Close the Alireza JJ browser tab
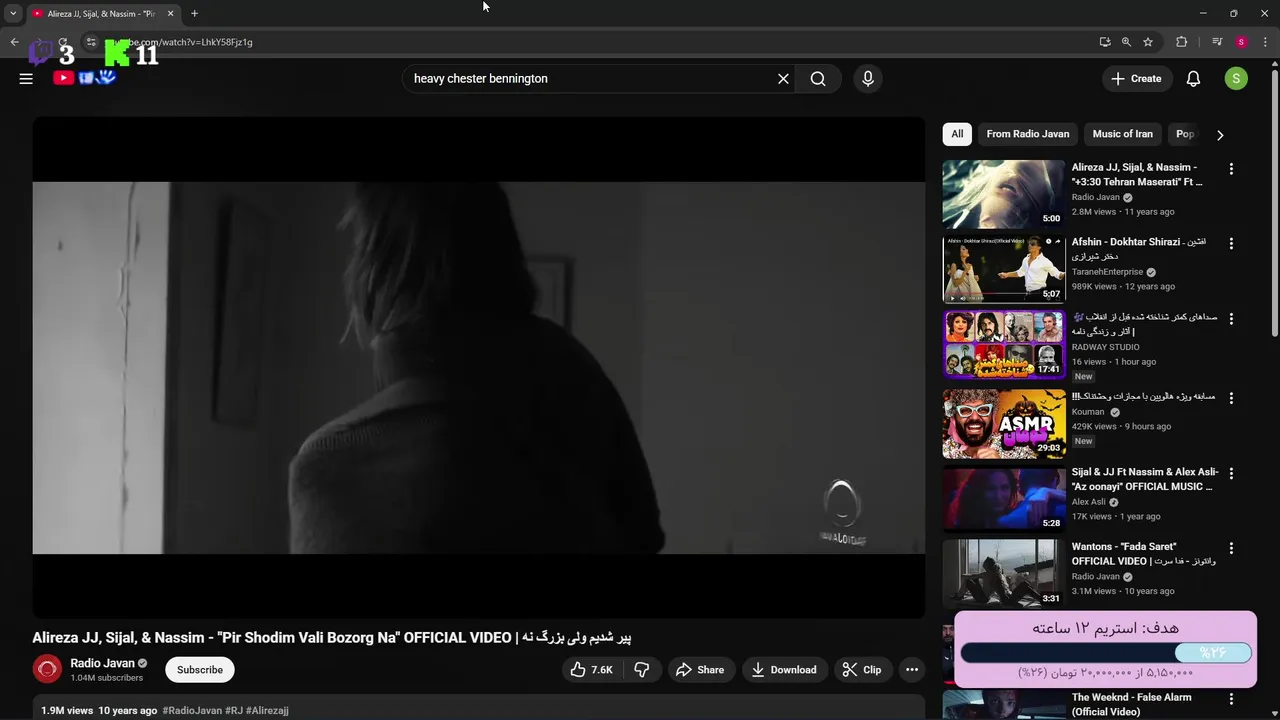Image resolution: width=1280 pixels, height=720 pixels. pos(170,14)
